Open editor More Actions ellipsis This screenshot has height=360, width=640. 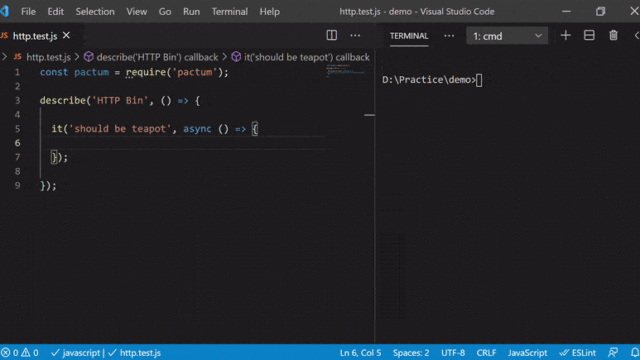click(355, 36)
